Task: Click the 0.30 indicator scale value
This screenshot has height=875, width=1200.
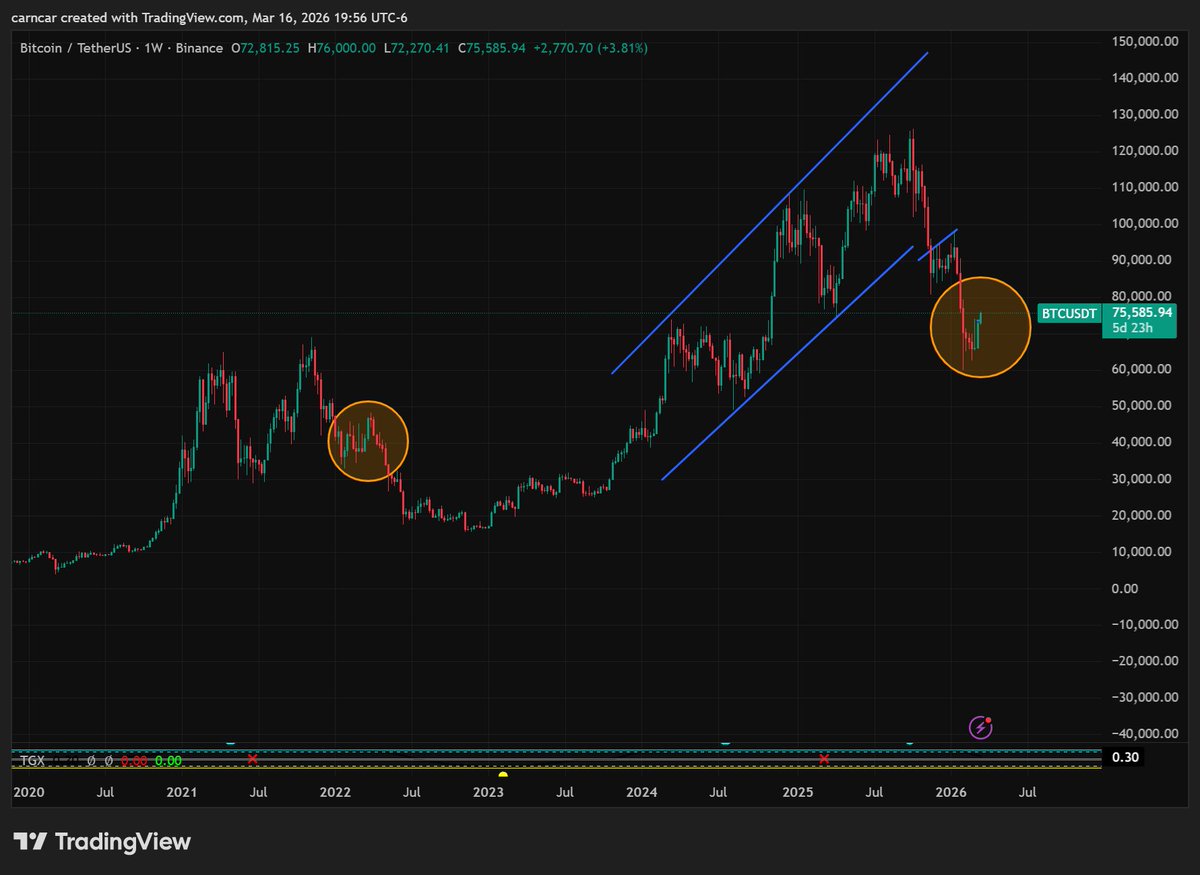Action: point(1125,757)
